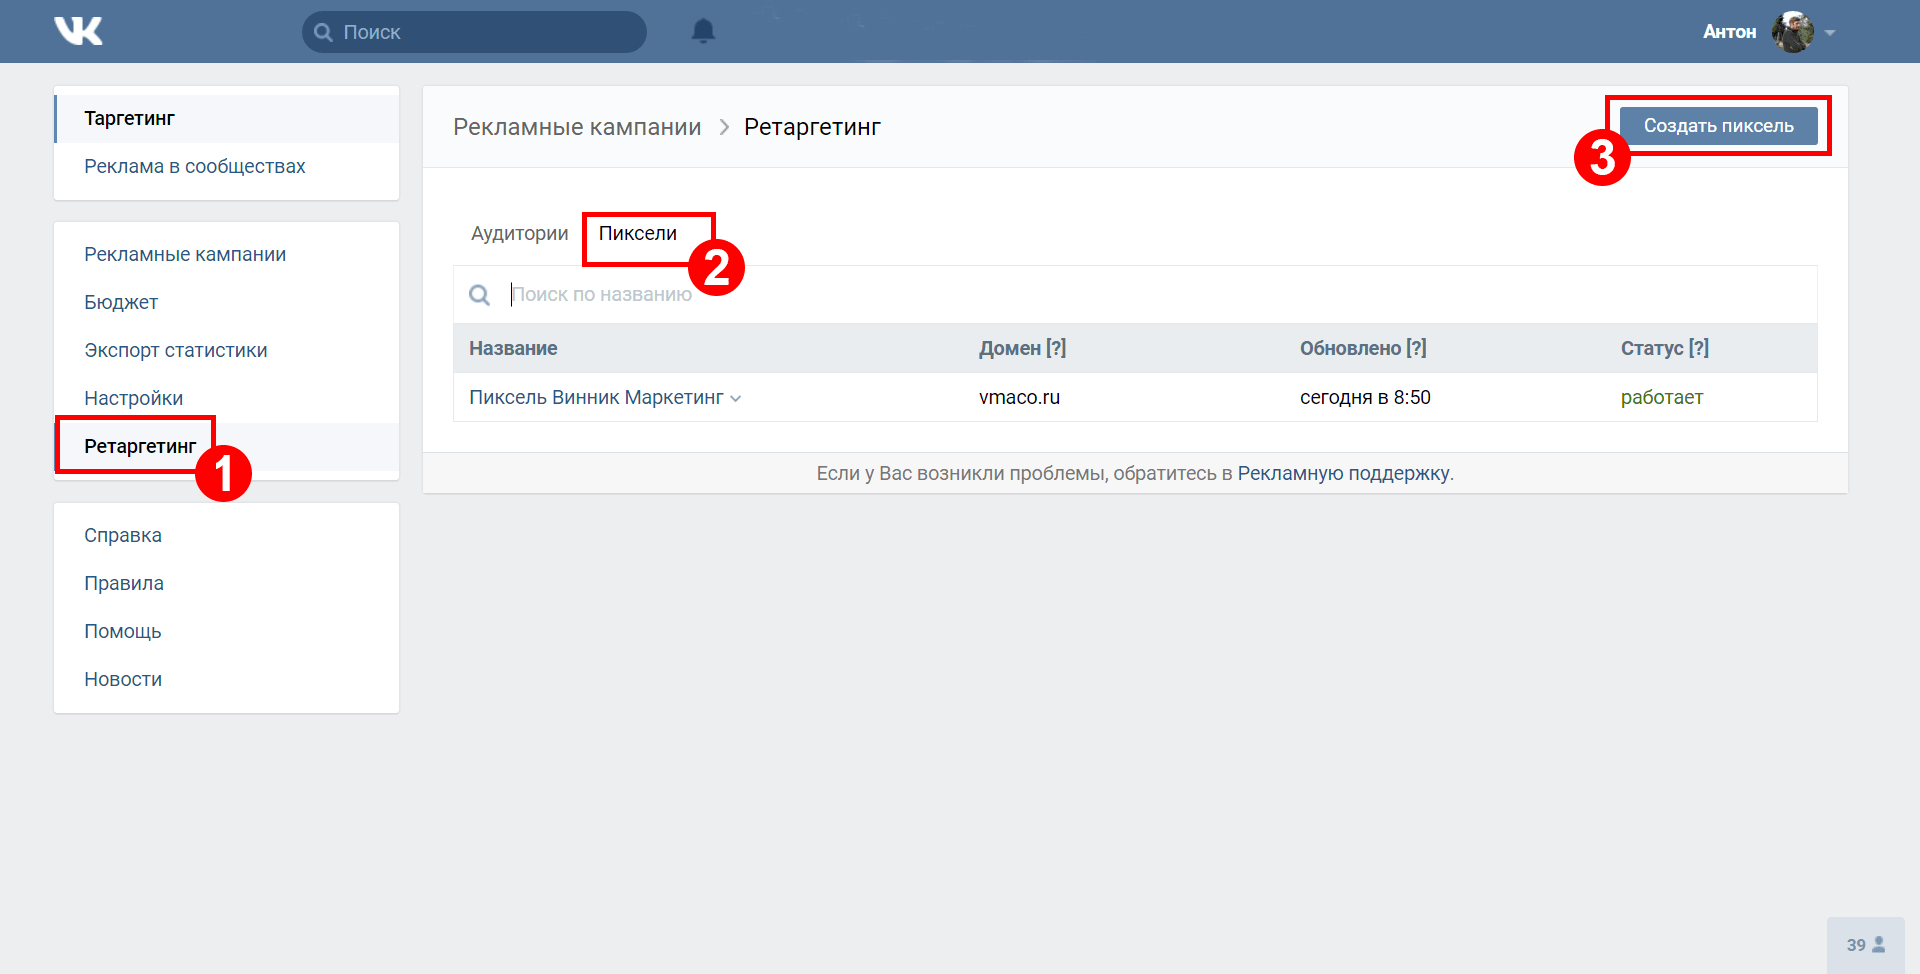Click Антон's profile avatar

[1792, 32]
